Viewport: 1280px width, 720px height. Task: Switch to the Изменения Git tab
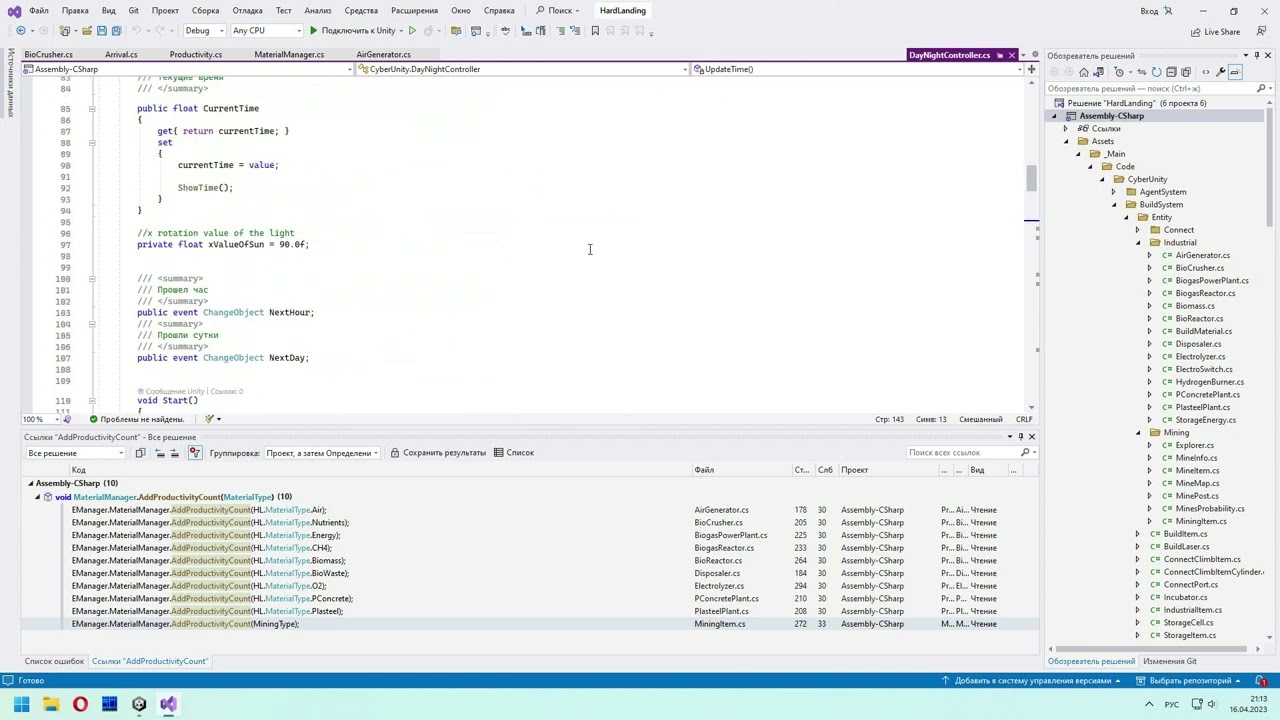pyautogui.click(x=1170, y=661)
